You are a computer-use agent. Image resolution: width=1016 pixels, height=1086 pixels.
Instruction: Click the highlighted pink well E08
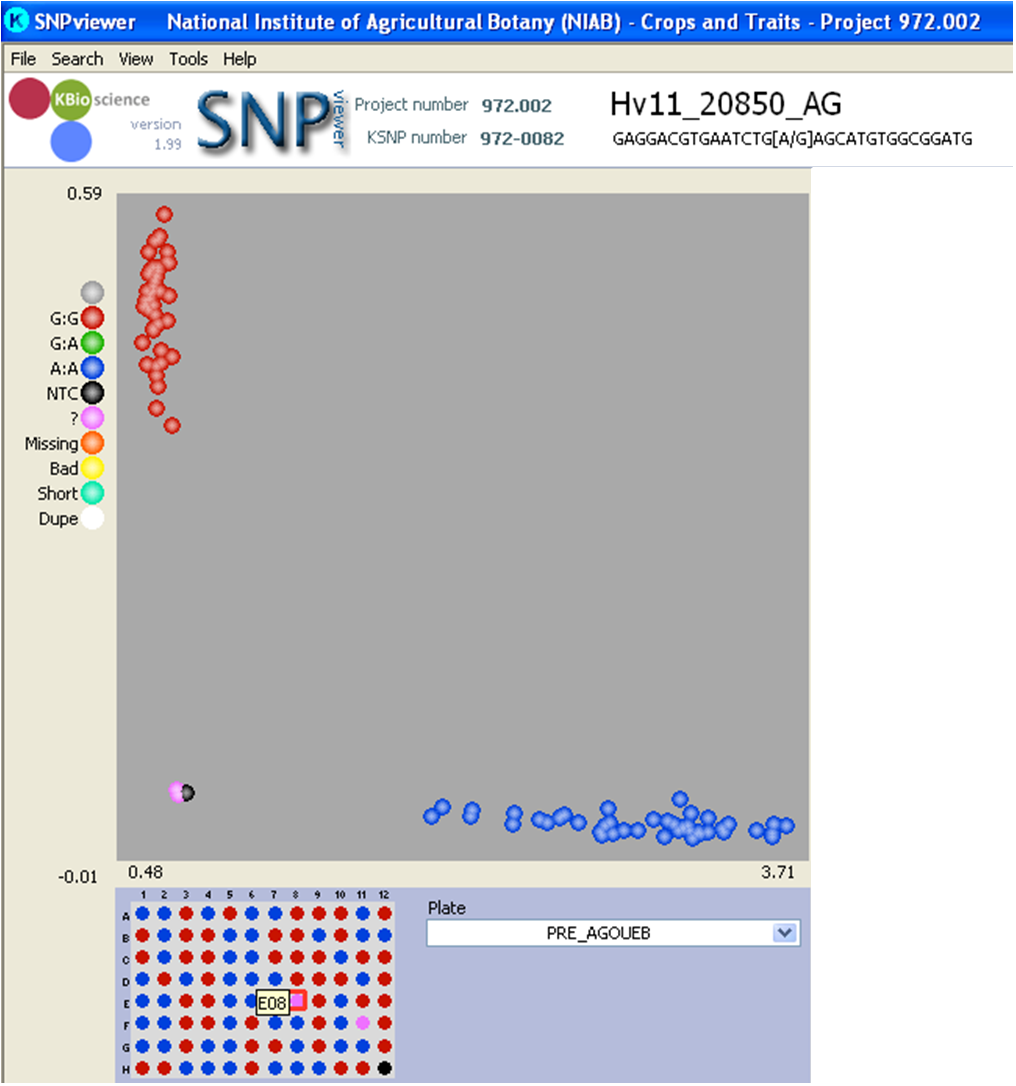pyautogui.click(x=297, y=1000)
